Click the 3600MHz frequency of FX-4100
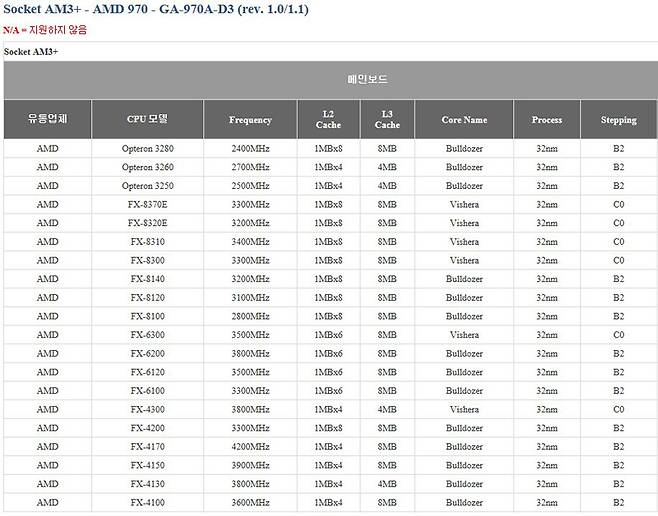 coord(251,502)
